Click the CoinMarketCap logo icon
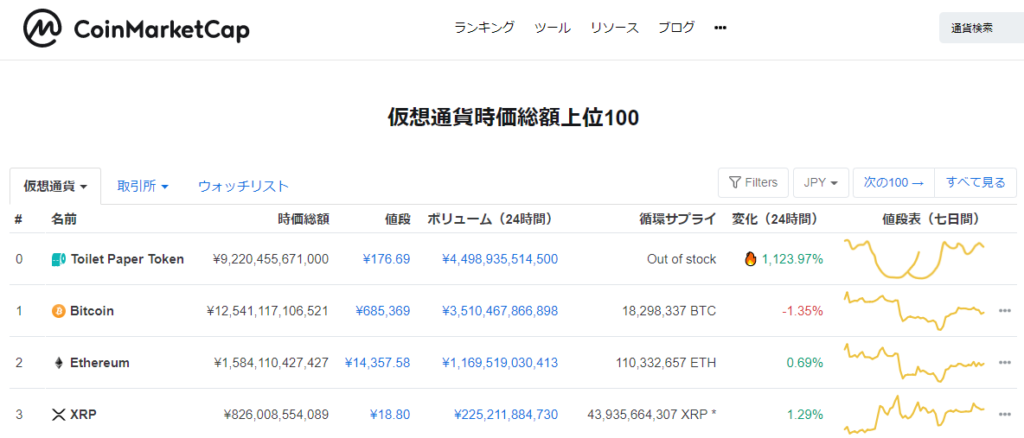 tap(43, 28)
